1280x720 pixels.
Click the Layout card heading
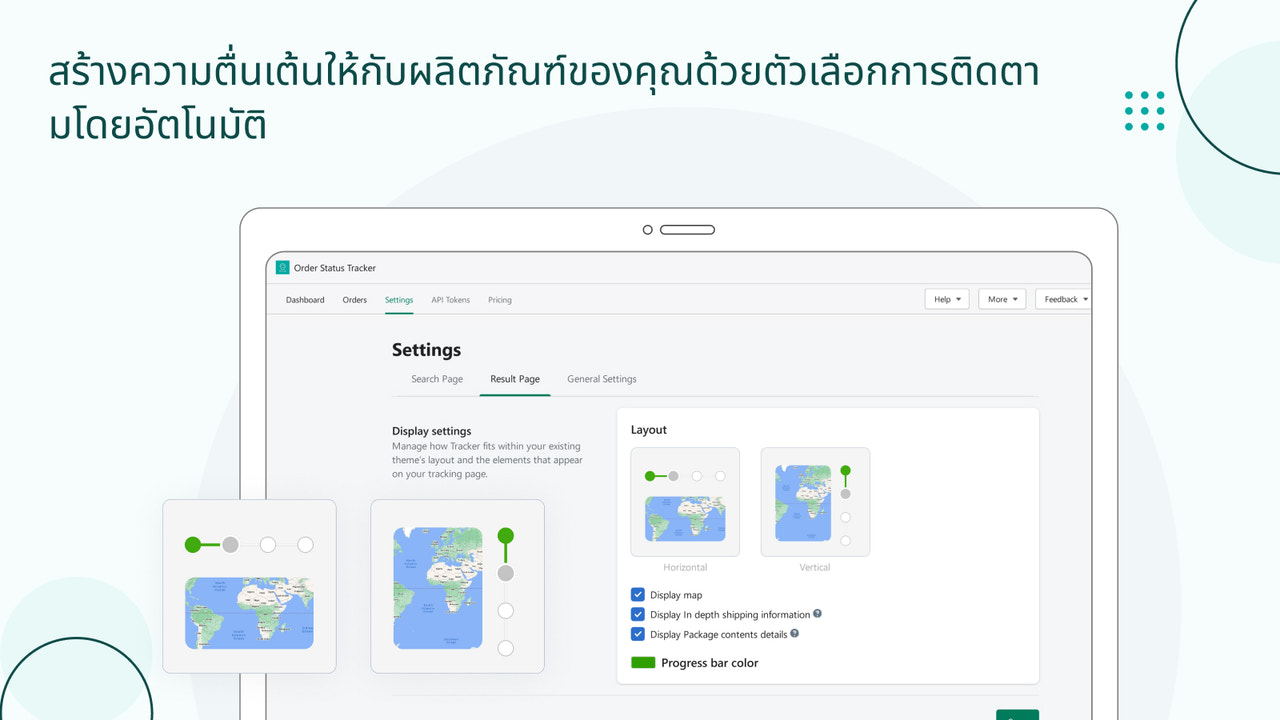pyautogui.click(x=649, y=430)
